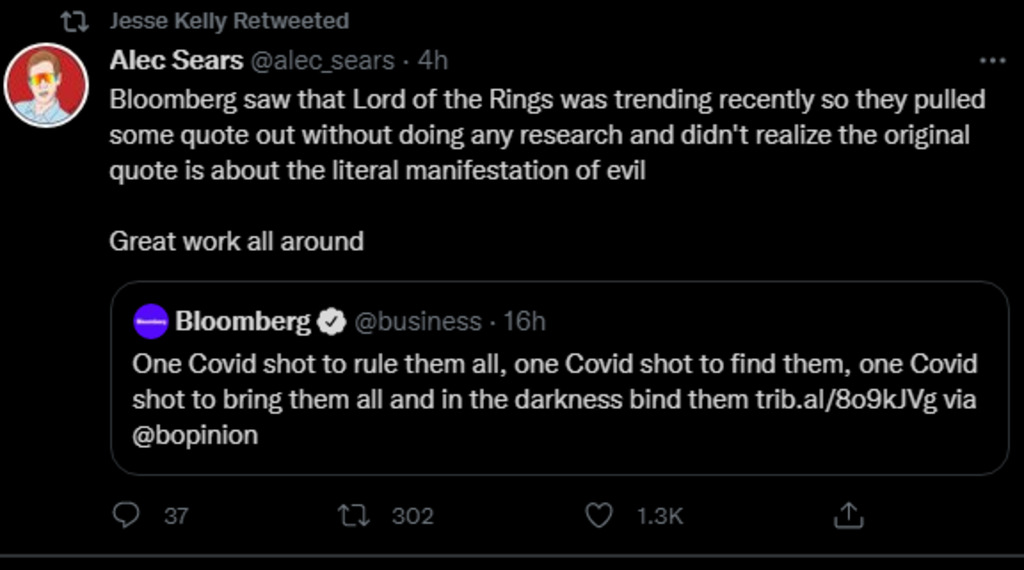Click the 1.3K likes count
Screen dimensions: 1024x570
[x=659, y=516]
